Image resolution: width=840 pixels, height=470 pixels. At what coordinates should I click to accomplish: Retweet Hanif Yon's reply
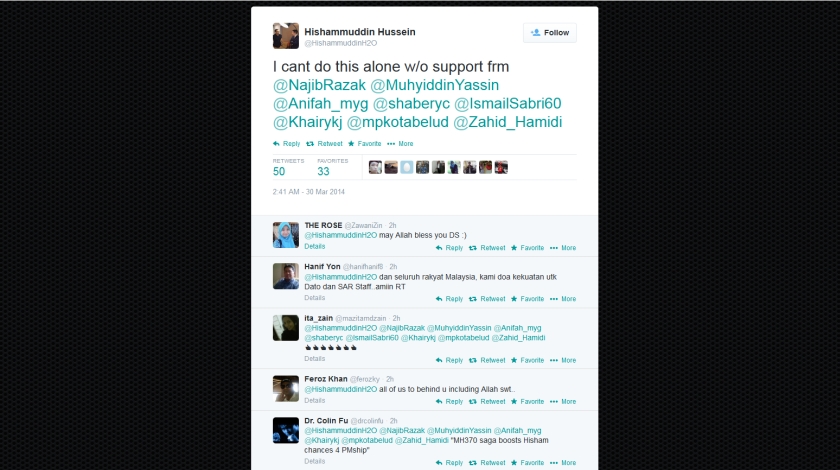coord(487,299)
